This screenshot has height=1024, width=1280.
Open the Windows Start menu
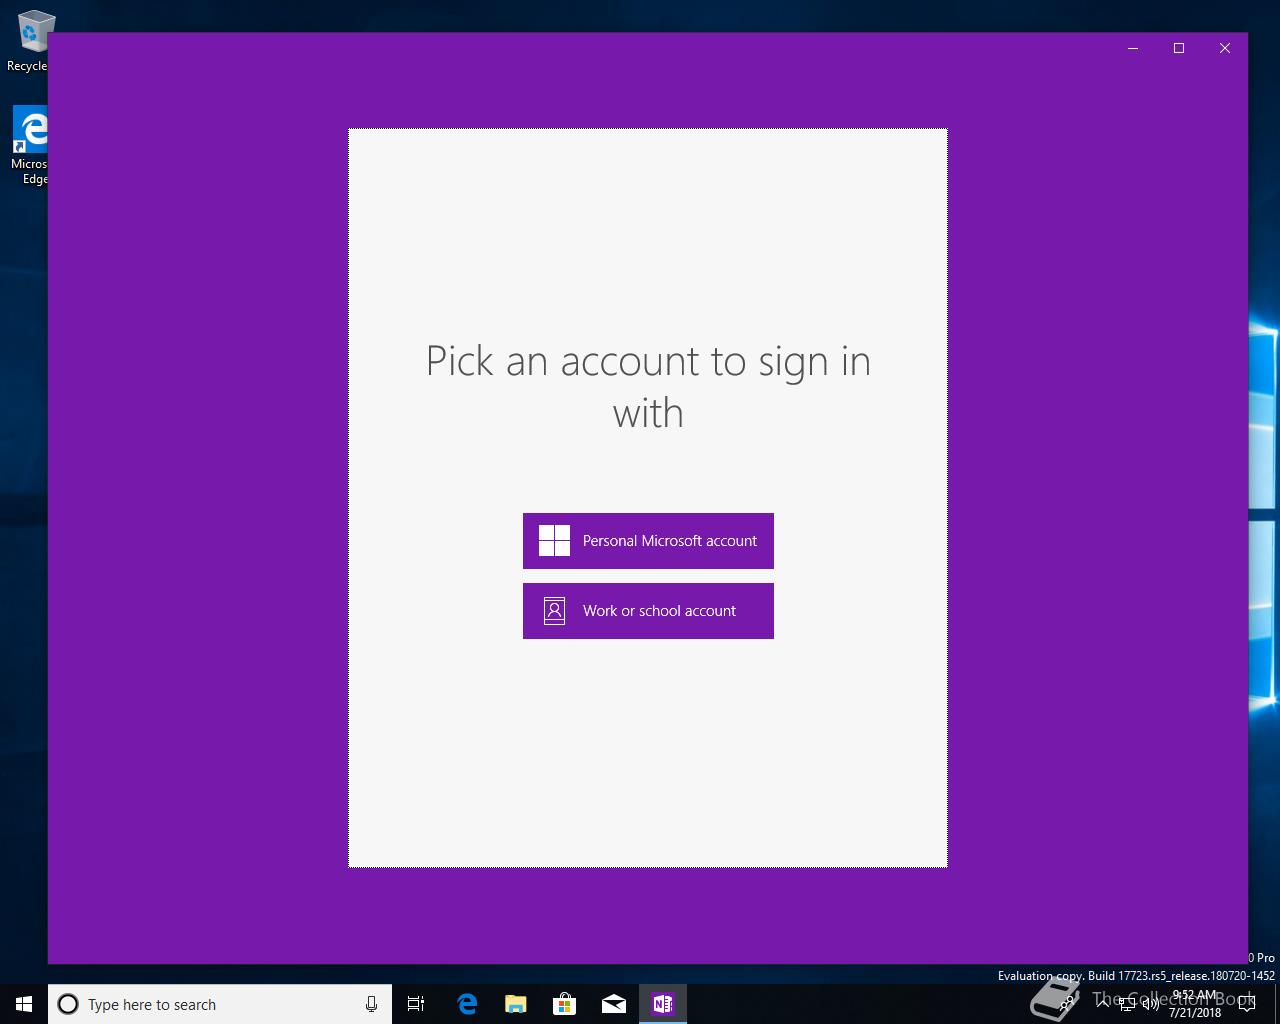24,1004
